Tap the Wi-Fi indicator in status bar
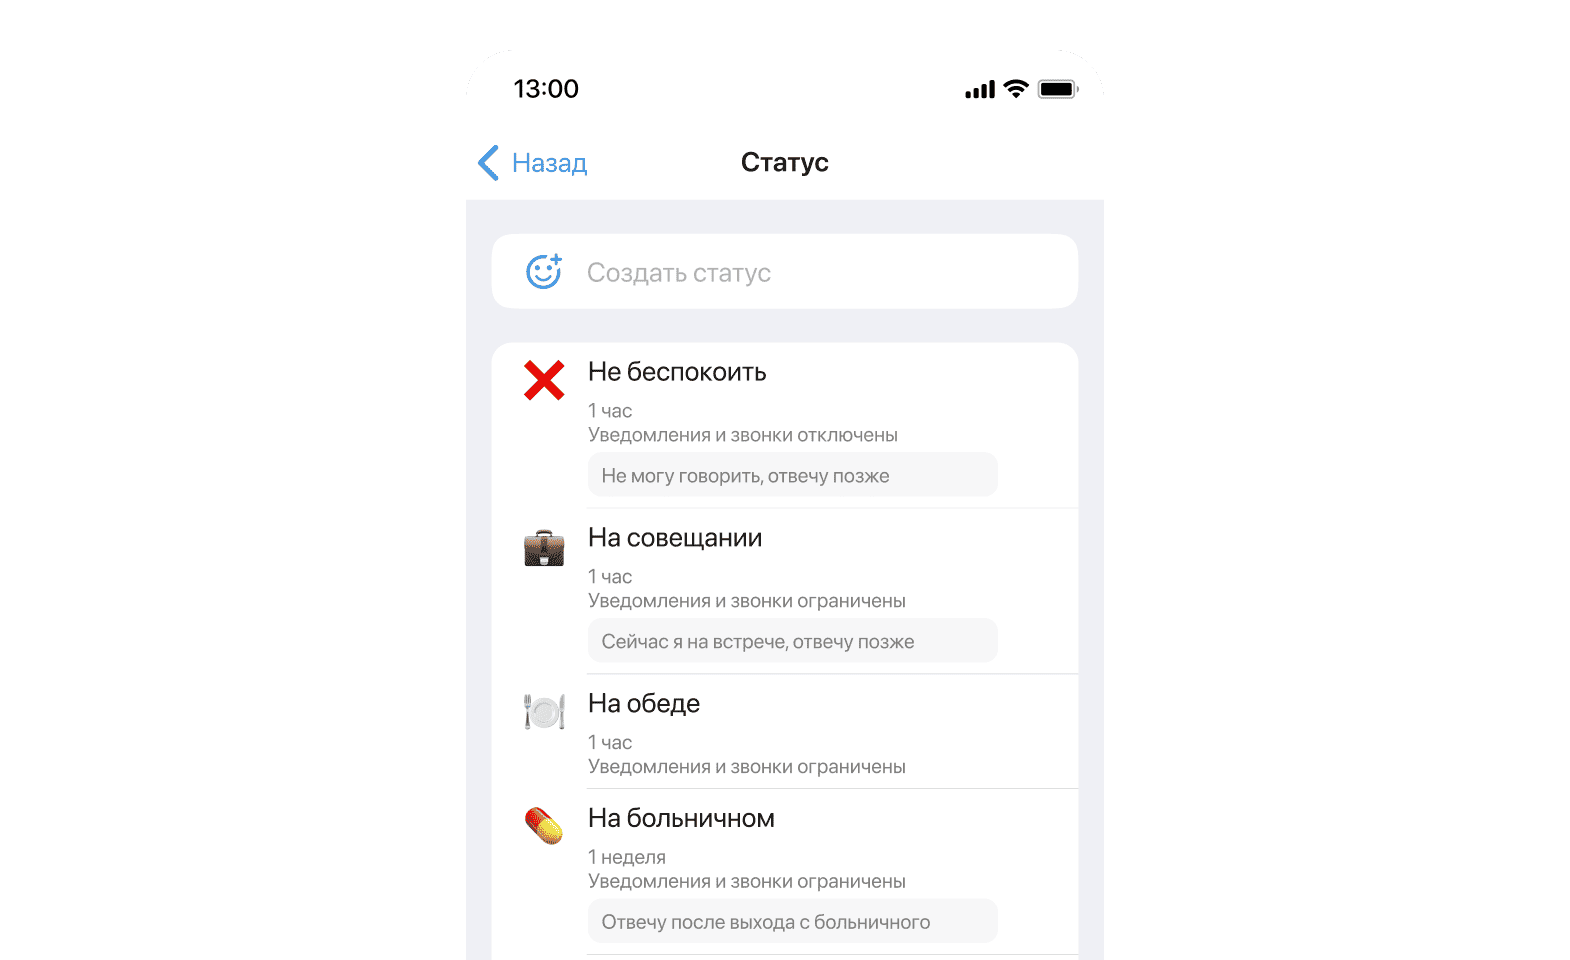This screenshot has height=960, width=1570. (1016, 89)
